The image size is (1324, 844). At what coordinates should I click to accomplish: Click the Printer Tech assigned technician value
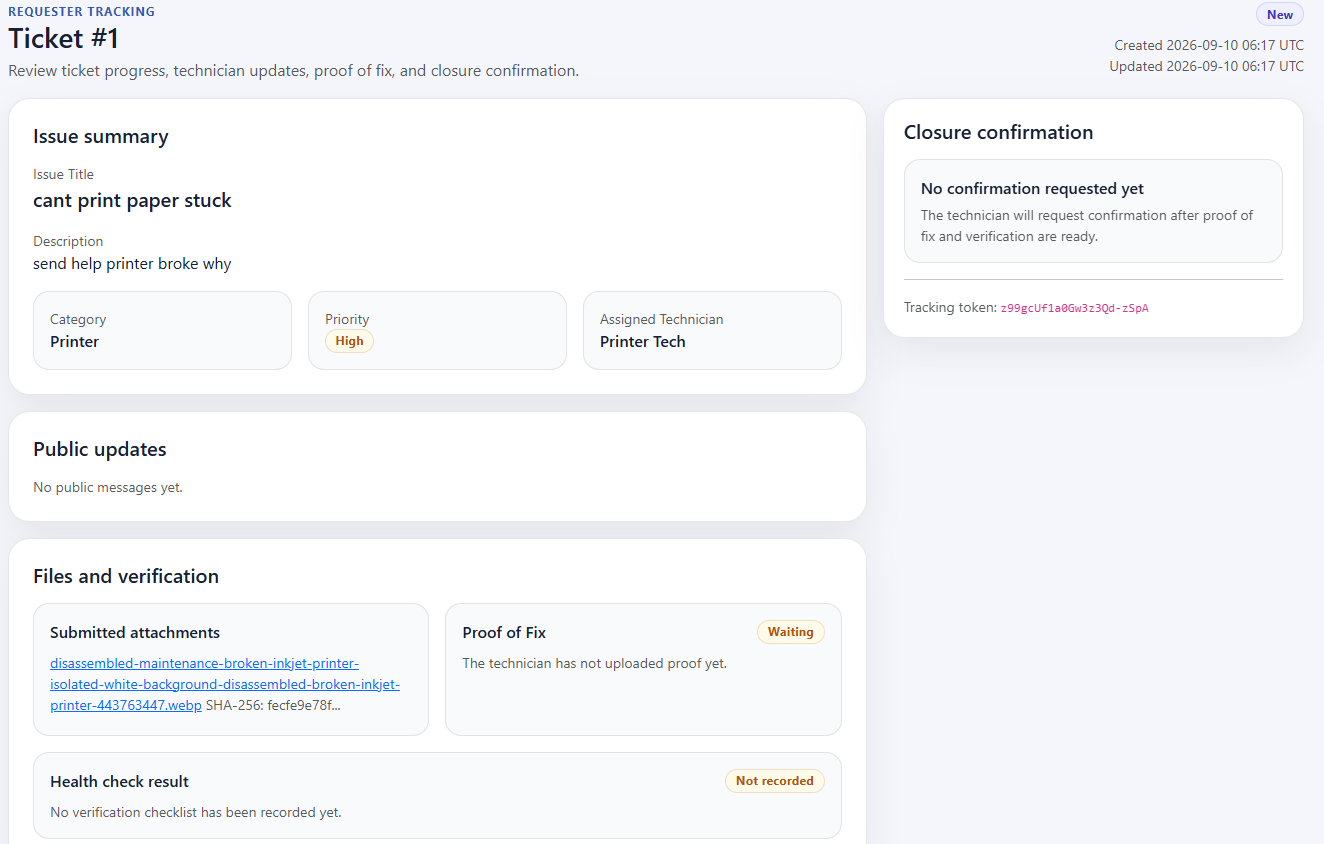[642, 341]
